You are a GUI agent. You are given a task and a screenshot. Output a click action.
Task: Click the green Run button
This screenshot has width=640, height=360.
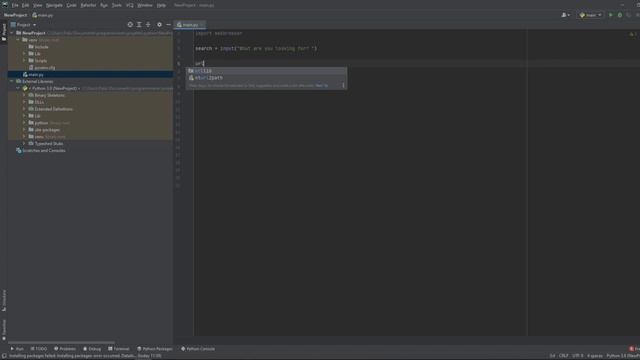point(611,15)
